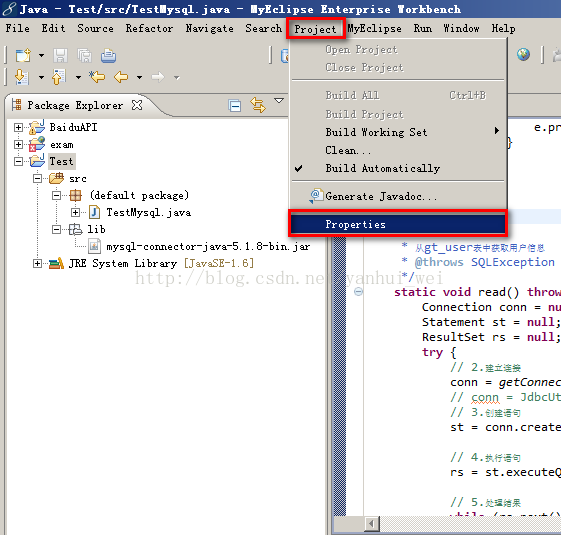Collapse All in Package Explorer
Image resolution: width=561 pixels, height=535 pixels.
click(235, 106)
